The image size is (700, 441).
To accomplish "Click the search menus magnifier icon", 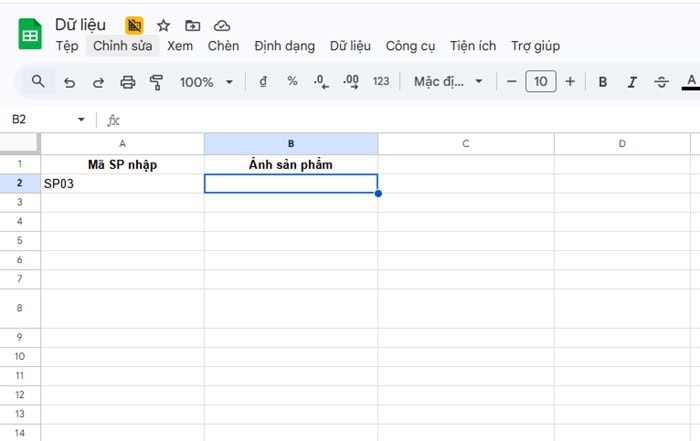I will click(38, 81).
